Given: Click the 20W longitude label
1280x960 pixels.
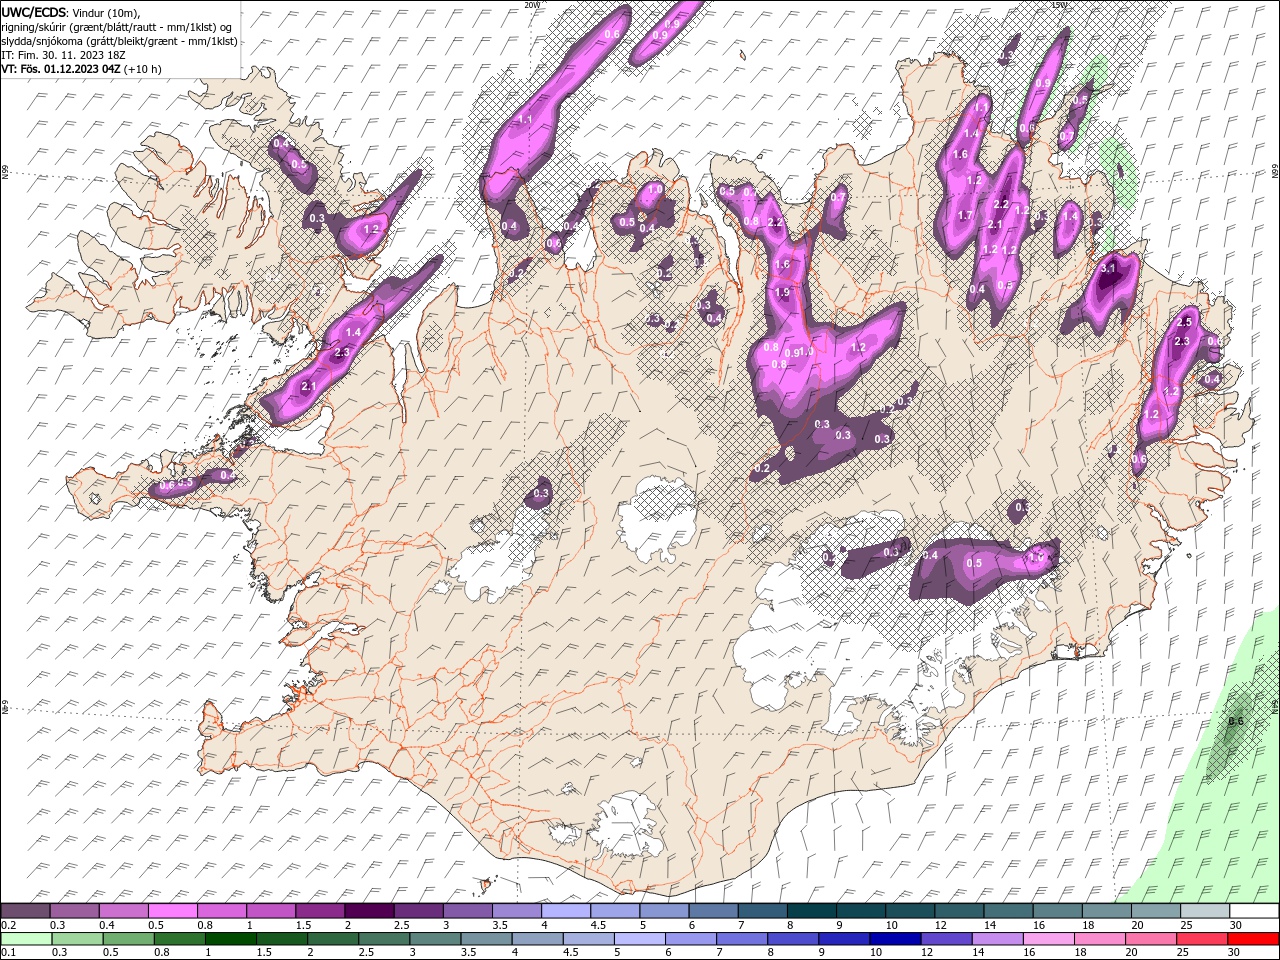Looking at the screenshot, I should 531,5.
